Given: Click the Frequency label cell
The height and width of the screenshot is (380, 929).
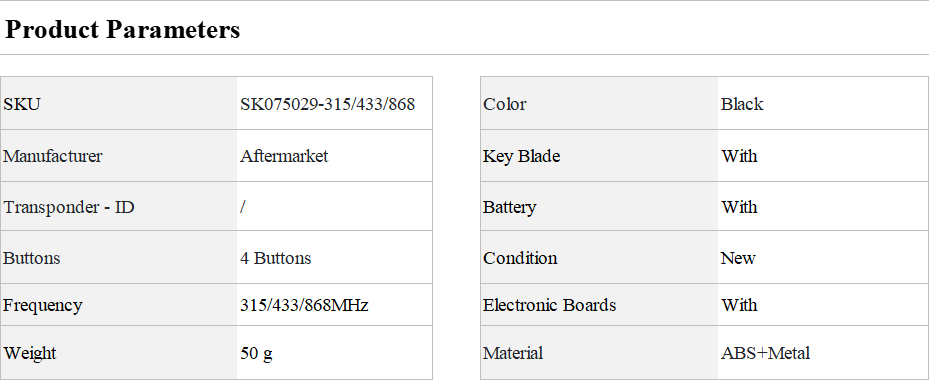Looking at the screenshot, I should pyautogui.click(x=119, y=305).
